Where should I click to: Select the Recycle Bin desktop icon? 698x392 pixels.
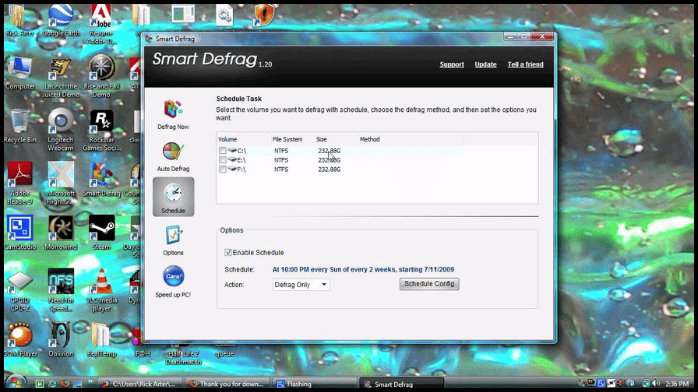20,127
